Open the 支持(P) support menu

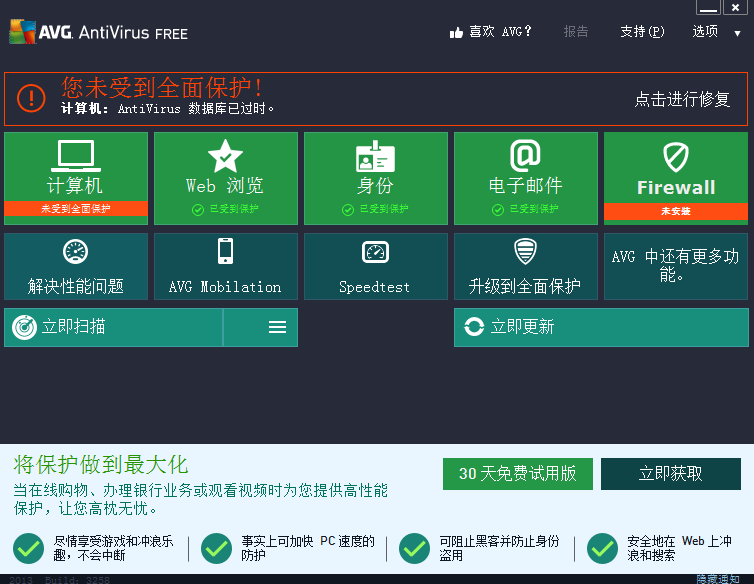tap(642, 32)
